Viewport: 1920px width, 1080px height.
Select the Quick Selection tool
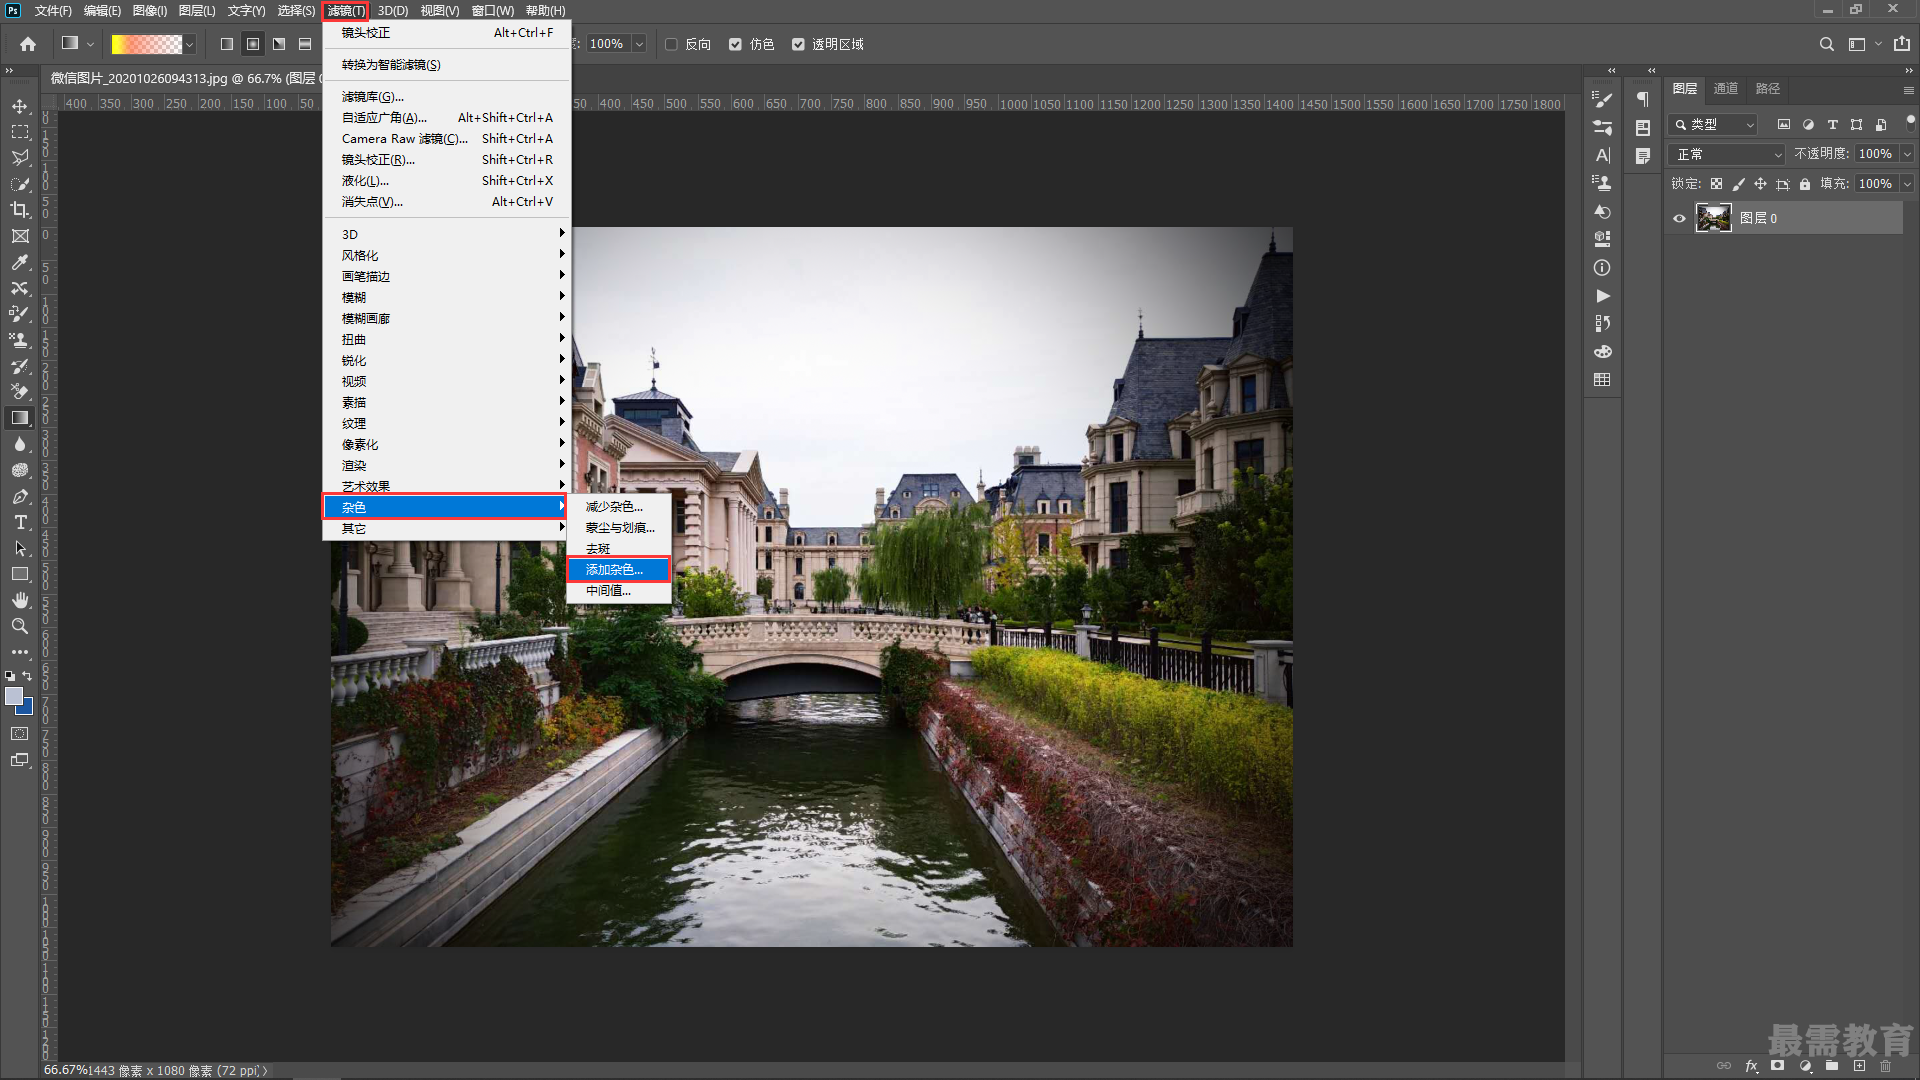pos(20,184)
